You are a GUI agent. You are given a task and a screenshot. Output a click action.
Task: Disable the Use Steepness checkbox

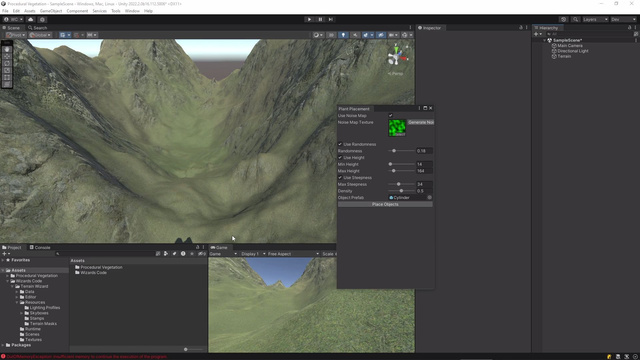[x=340, y=178]
